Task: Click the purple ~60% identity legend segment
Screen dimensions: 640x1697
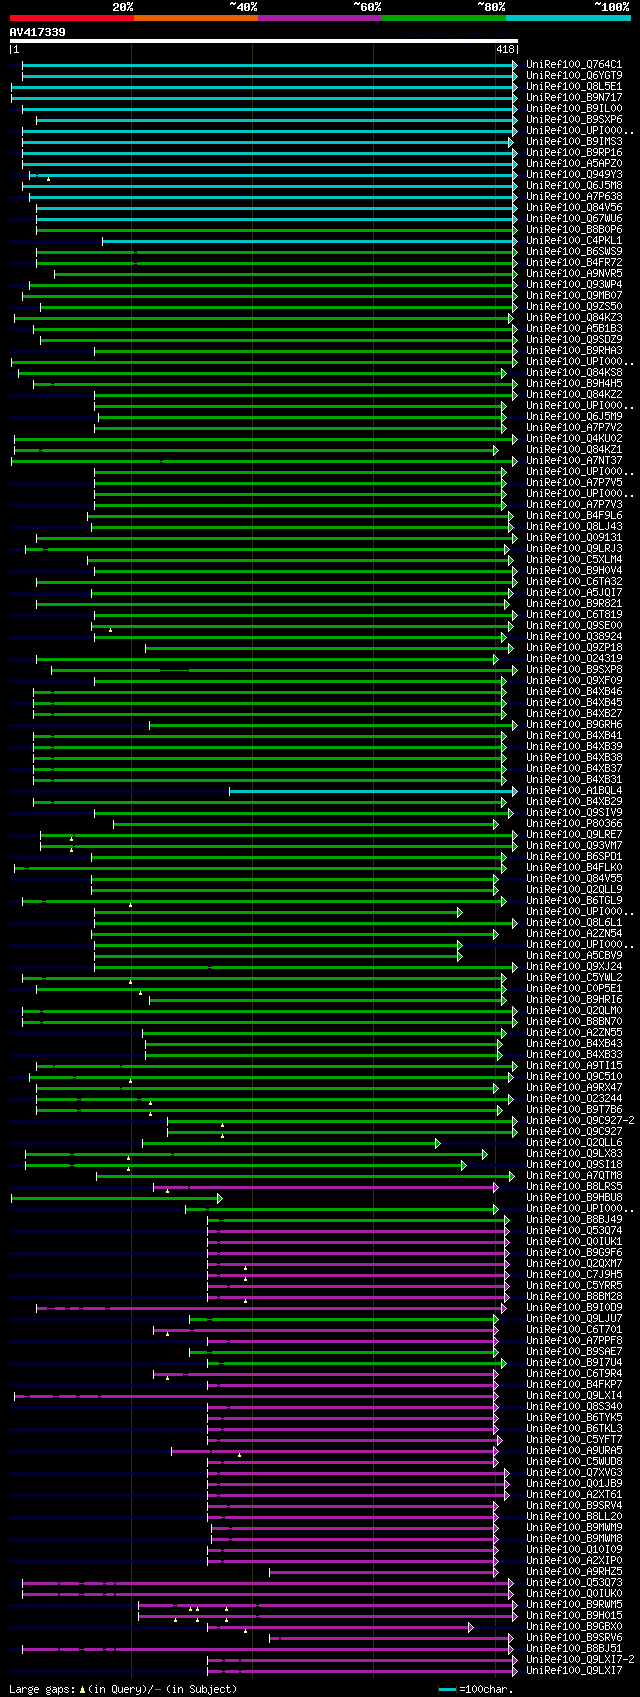Action: pos(320,17)
